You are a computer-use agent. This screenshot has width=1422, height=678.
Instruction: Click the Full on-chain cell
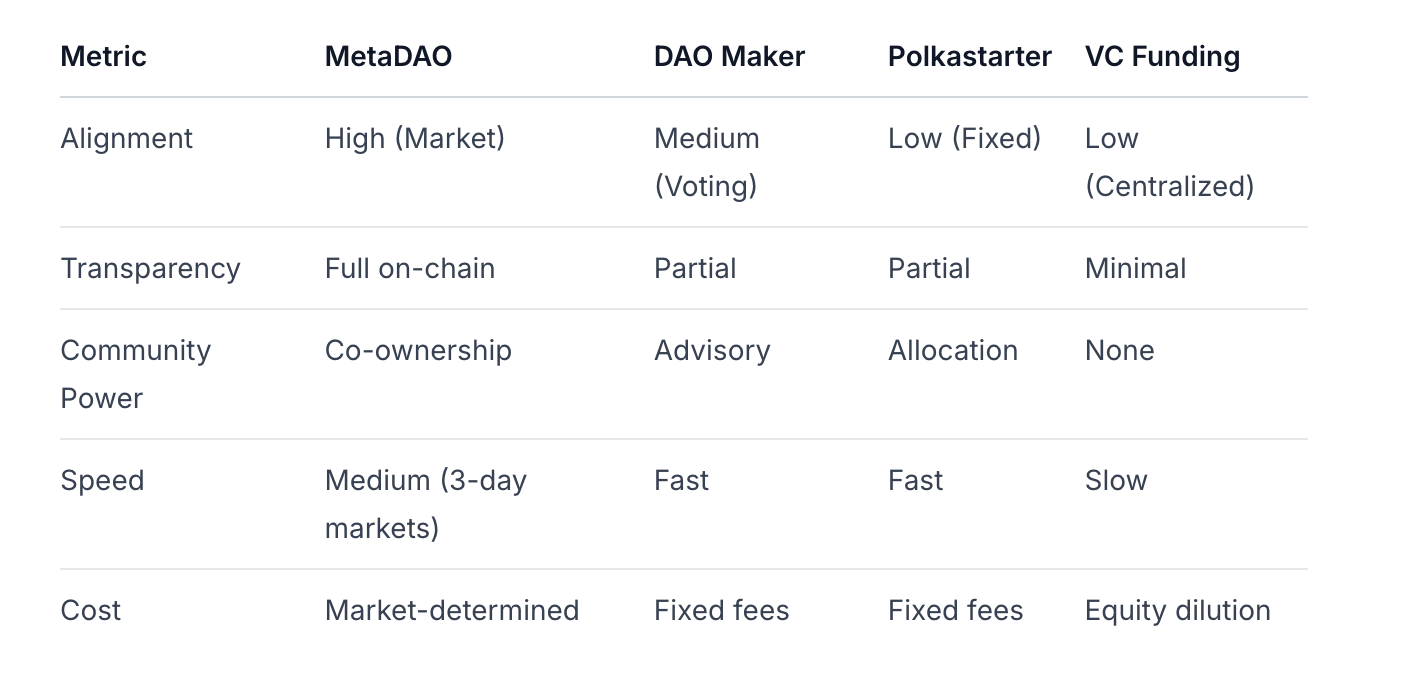[409, 268]
